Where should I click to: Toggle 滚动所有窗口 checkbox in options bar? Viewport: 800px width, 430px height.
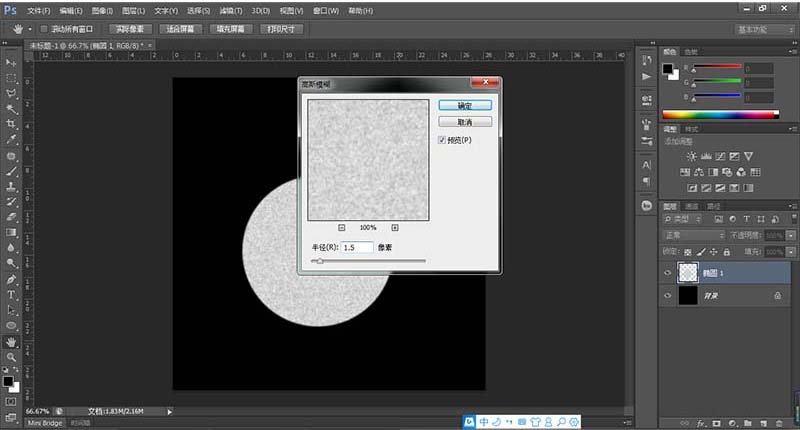(44, 29)
